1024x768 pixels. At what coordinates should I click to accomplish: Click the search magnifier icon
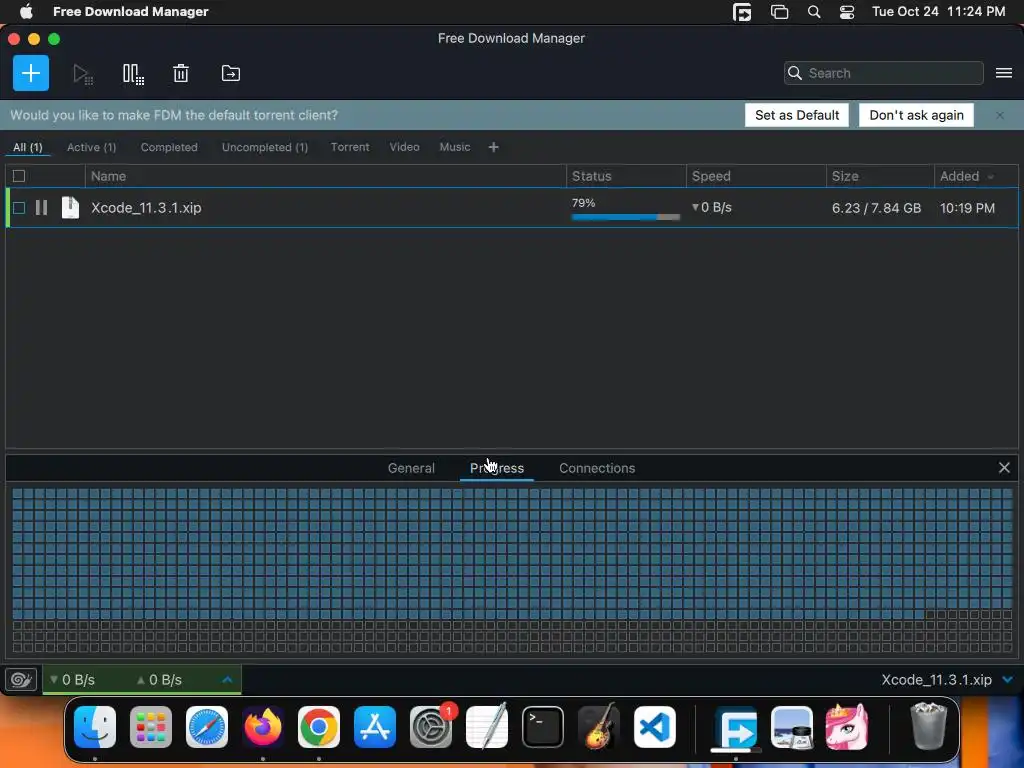pyautogui.click(x=795, y=73)
